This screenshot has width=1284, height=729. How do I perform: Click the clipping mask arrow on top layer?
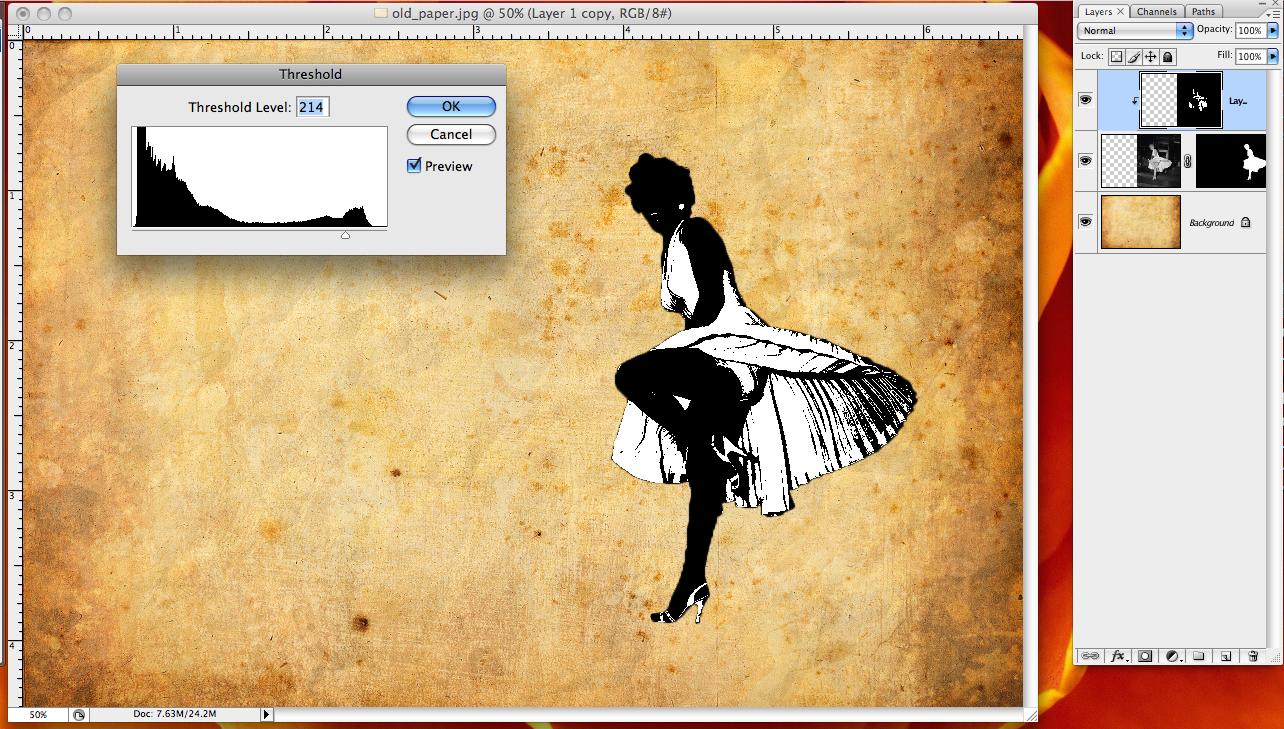click(1134, 101)
